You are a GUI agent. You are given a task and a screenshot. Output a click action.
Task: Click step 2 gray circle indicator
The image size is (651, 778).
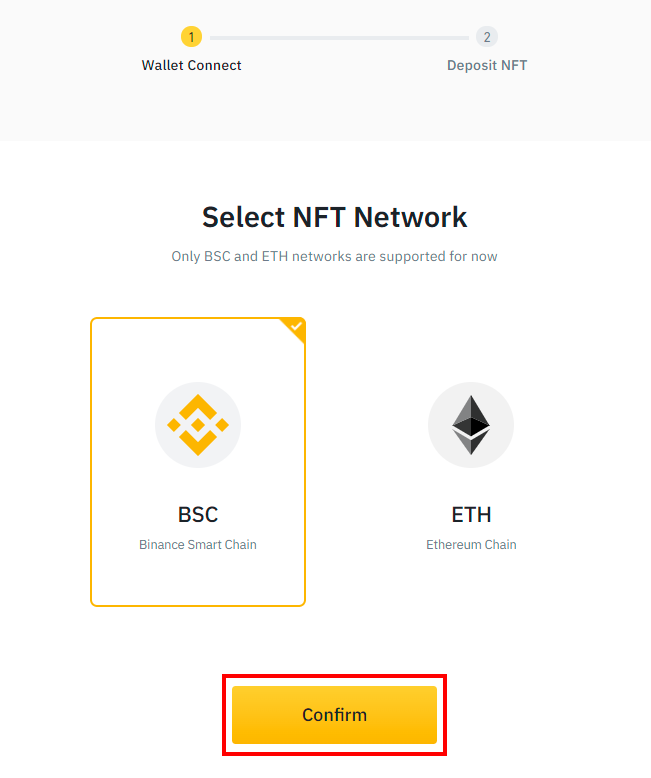(487, 37)
